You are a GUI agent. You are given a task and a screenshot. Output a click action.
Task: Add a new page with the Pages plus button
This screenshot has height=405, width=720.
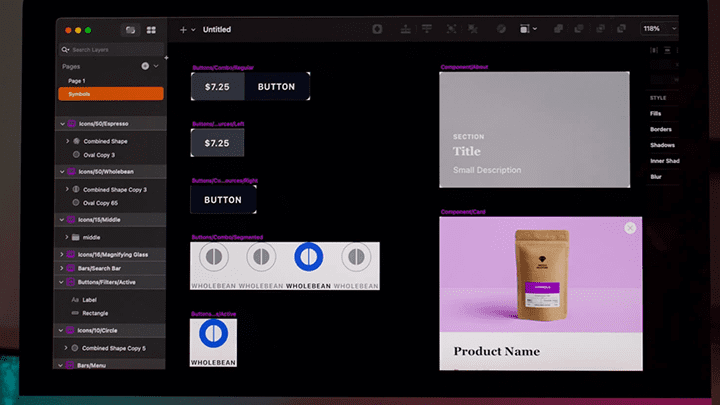click(x=145, y=66)
